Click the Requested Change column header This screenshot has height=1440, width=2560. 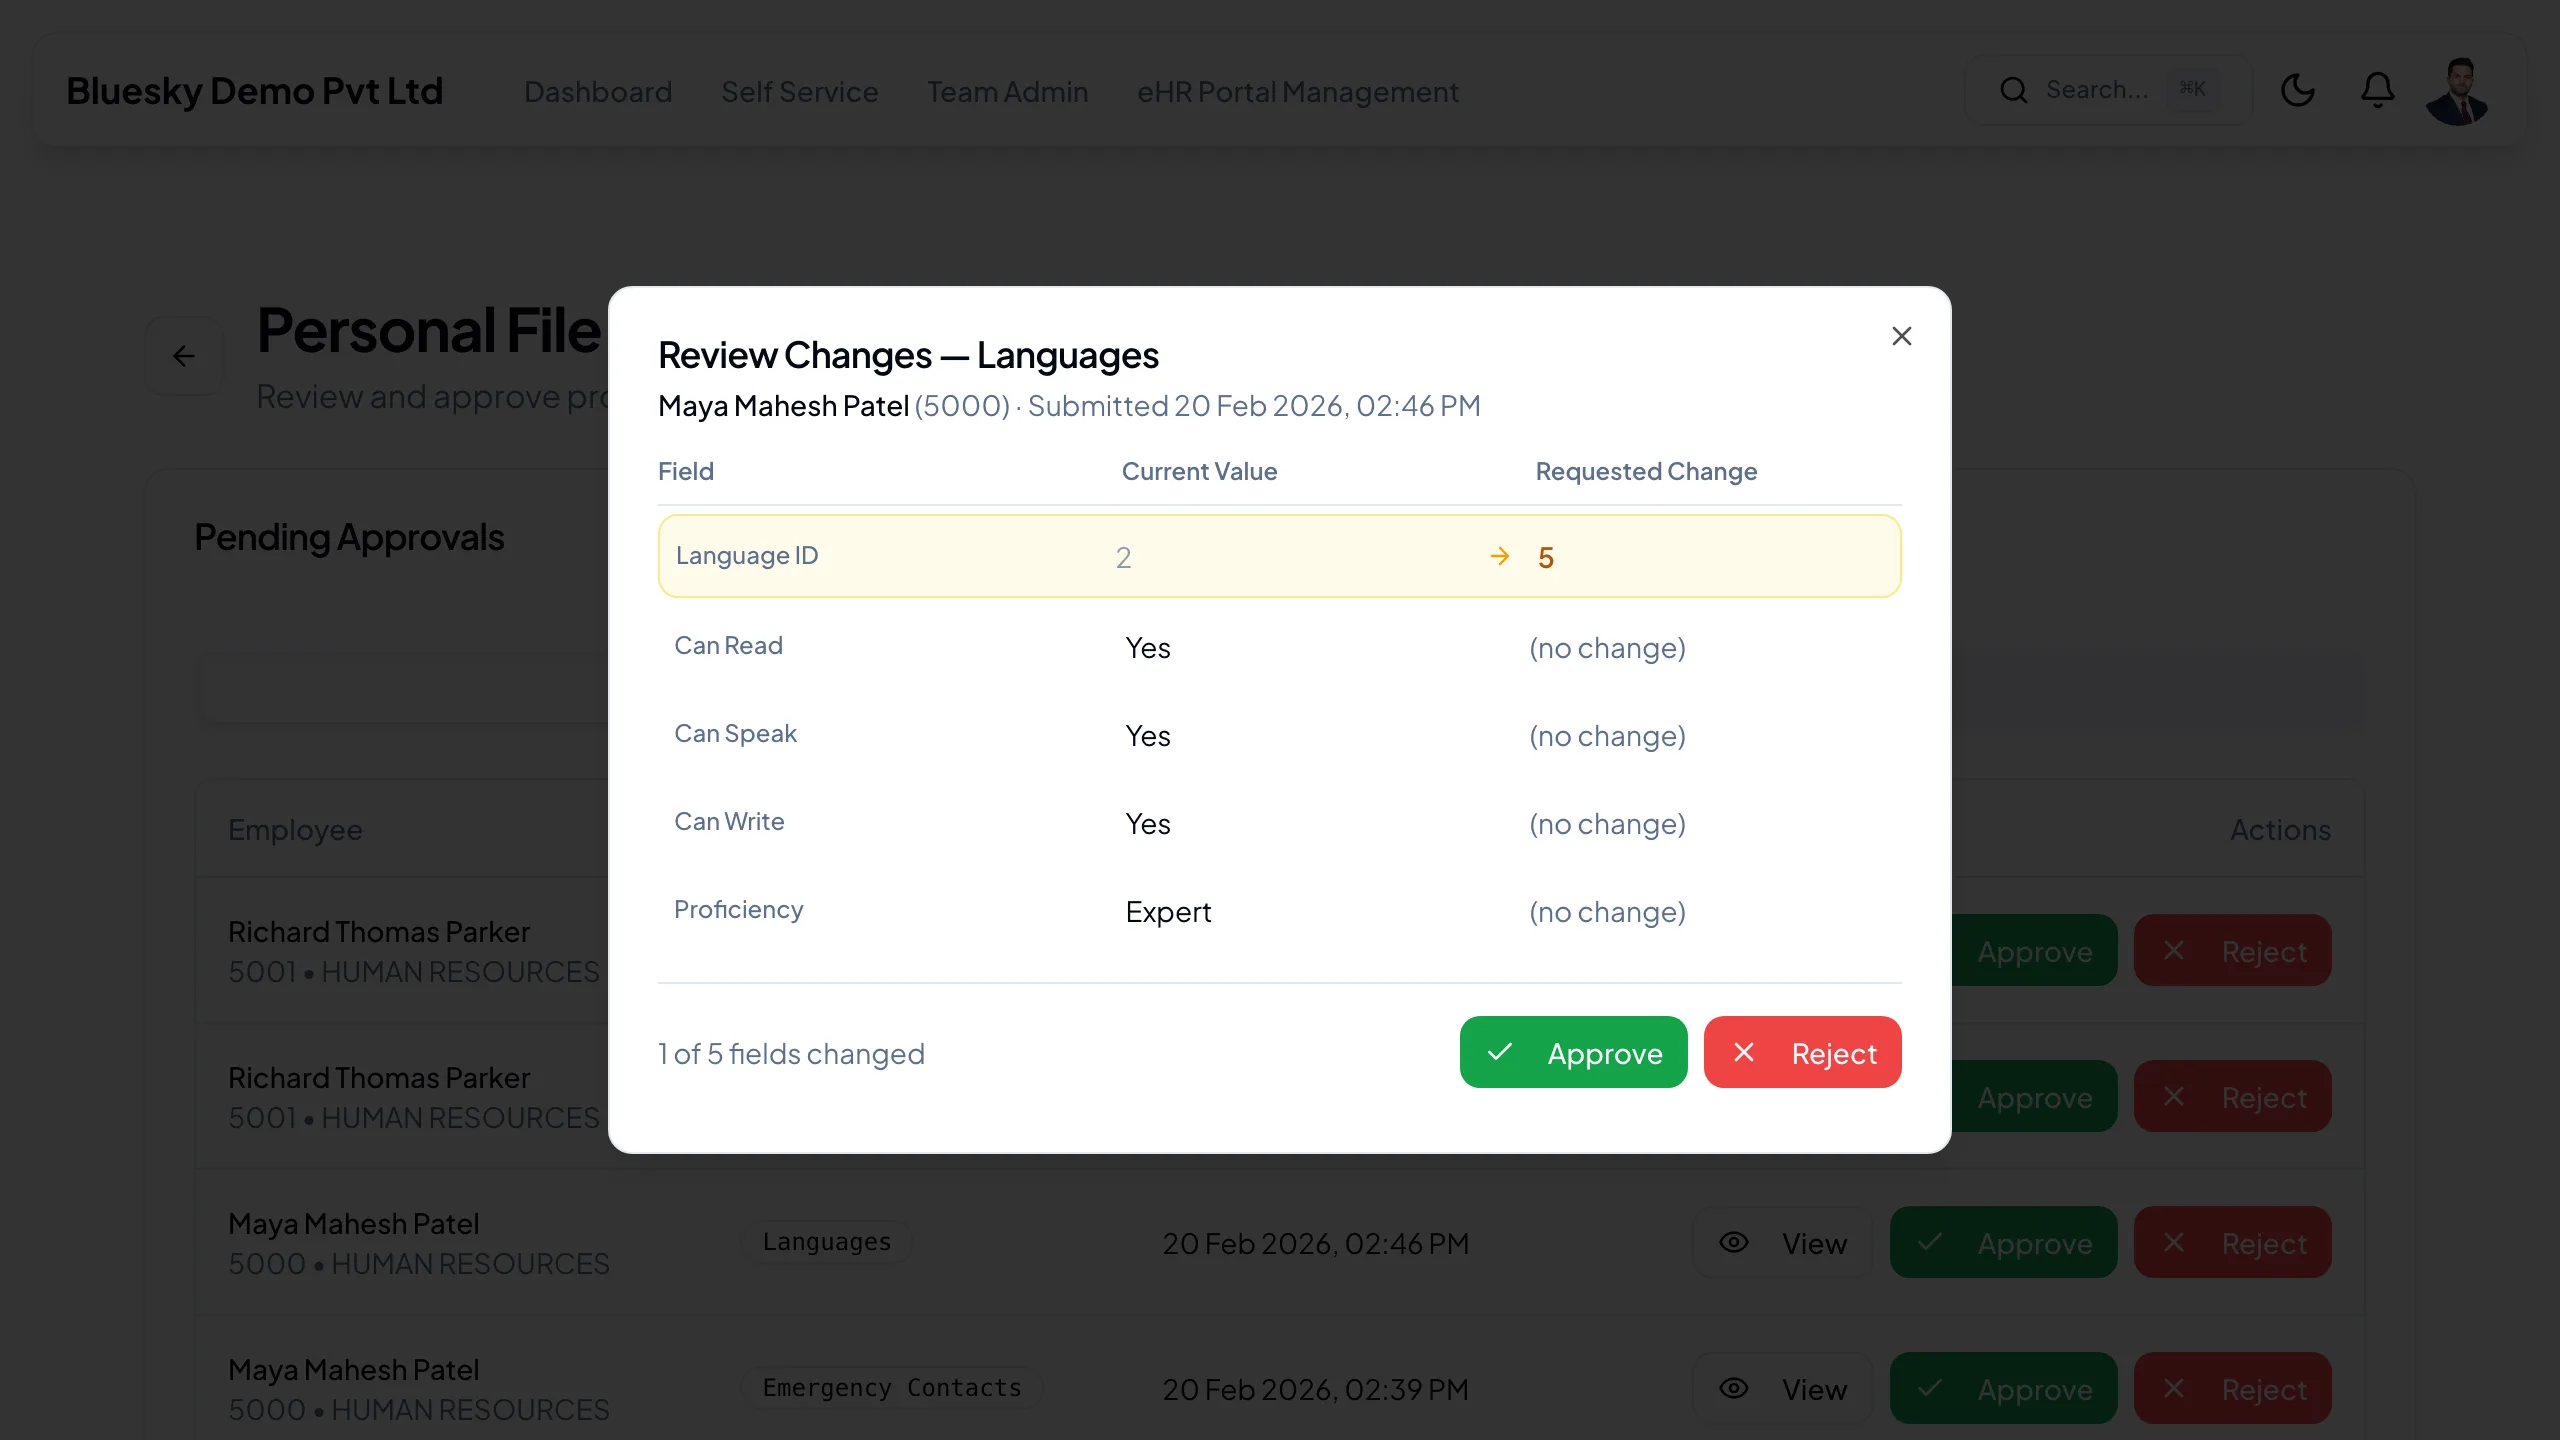click(x=1646, y=471)
